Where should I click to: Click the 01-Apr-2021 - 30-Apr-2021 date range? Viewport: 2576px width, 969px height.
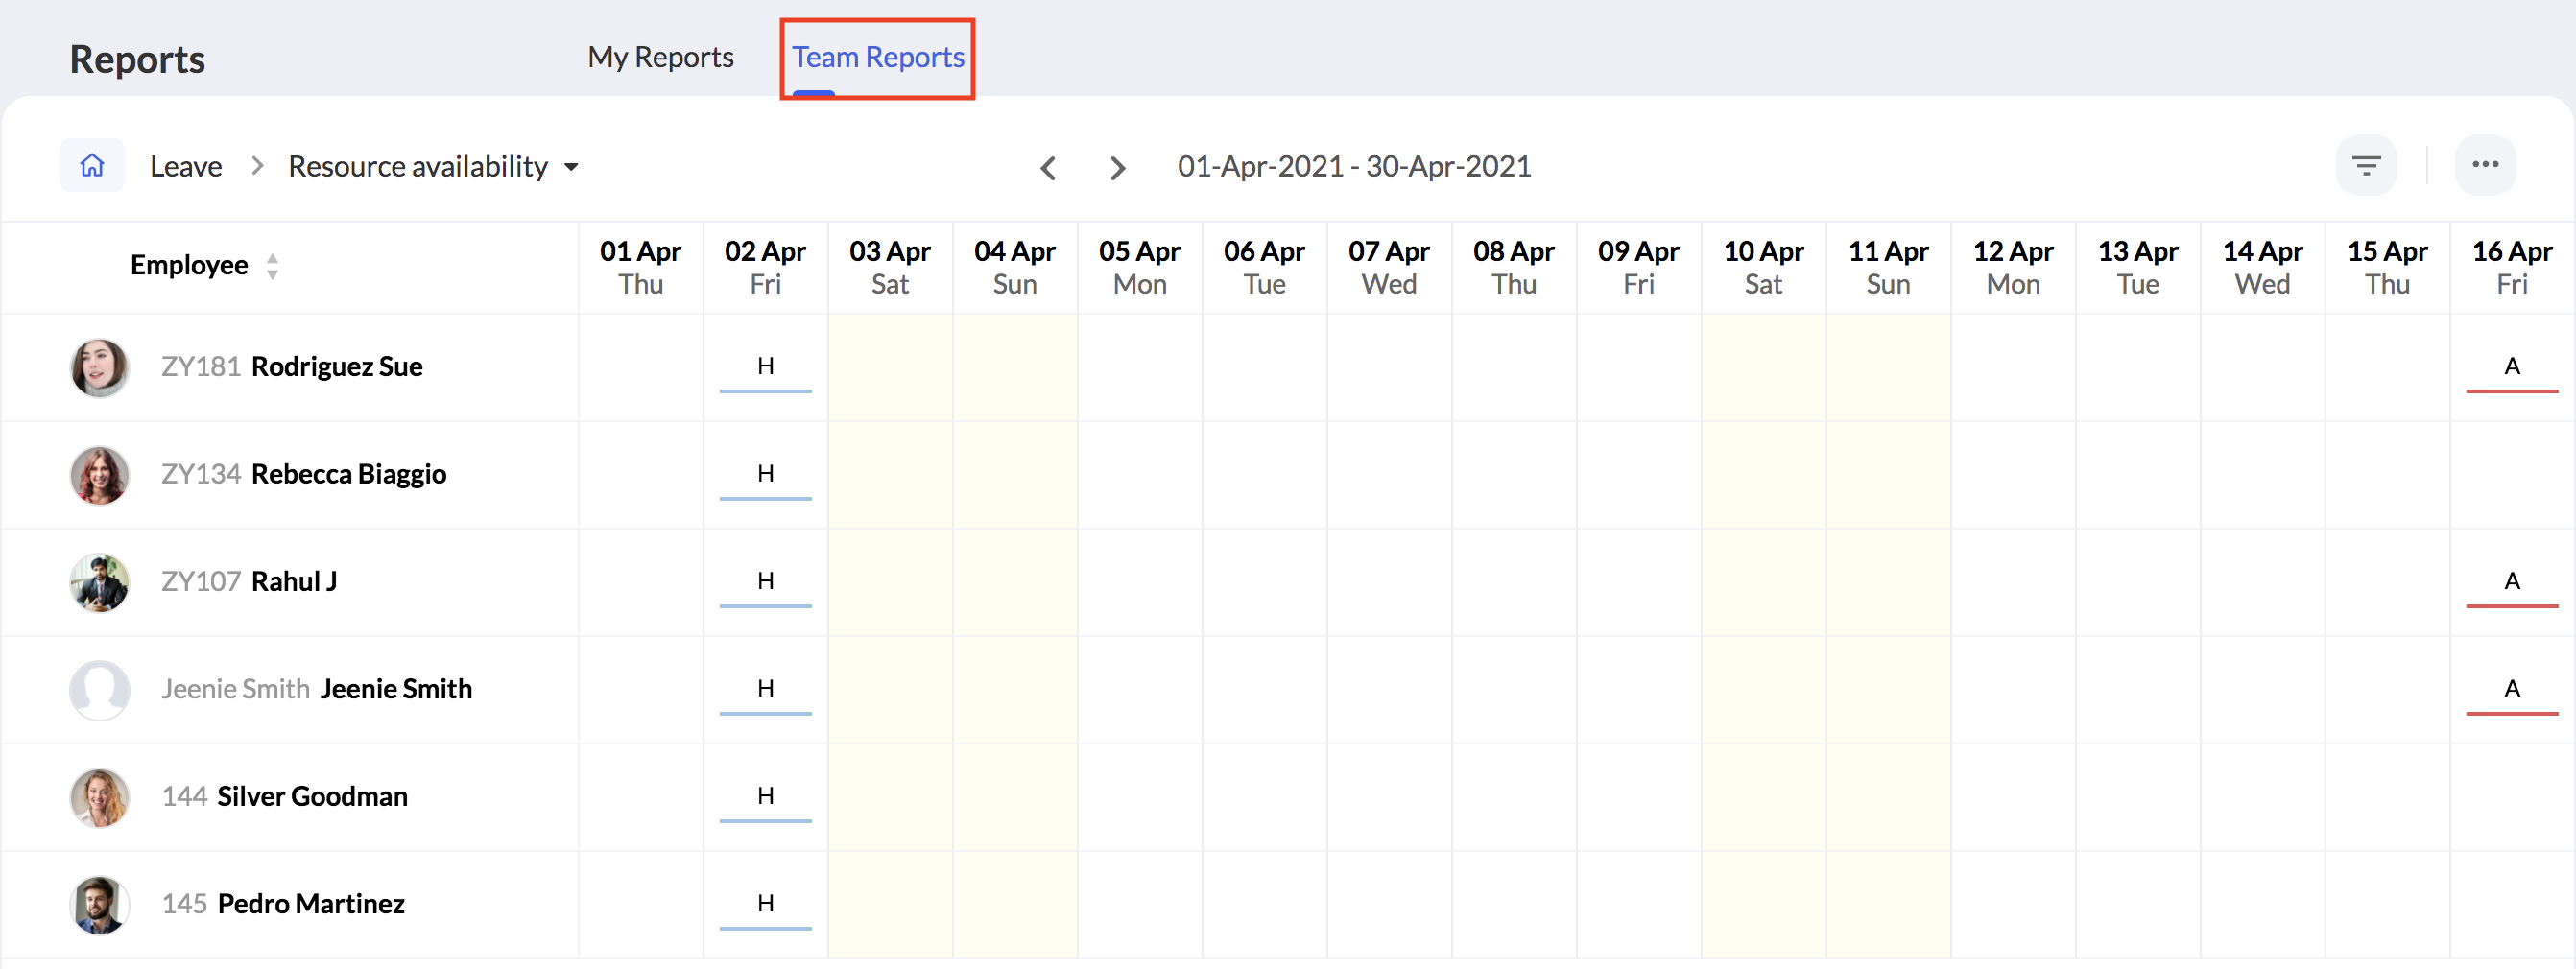[1354, 166]
